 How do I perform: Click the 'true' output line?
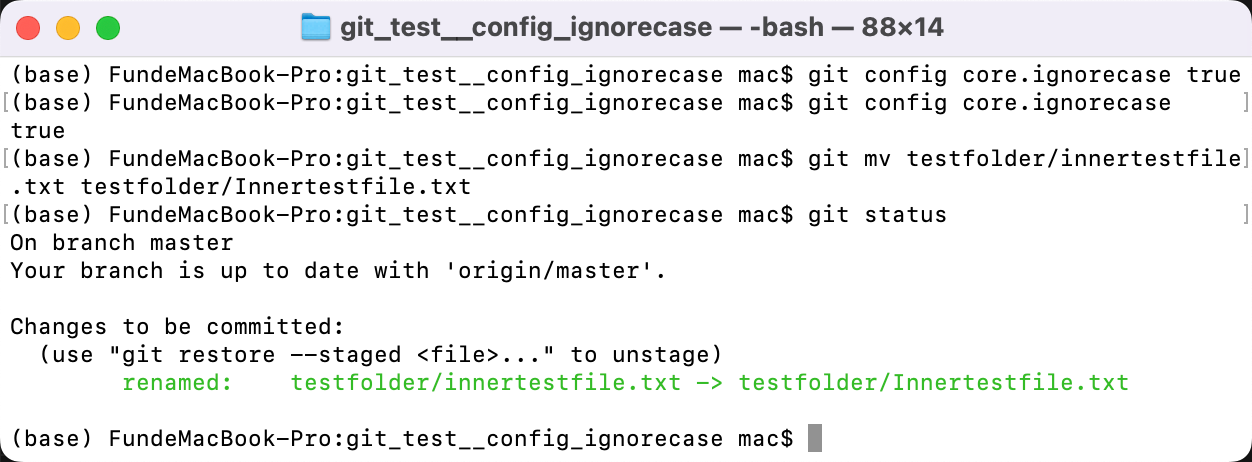tap(38, 130)
